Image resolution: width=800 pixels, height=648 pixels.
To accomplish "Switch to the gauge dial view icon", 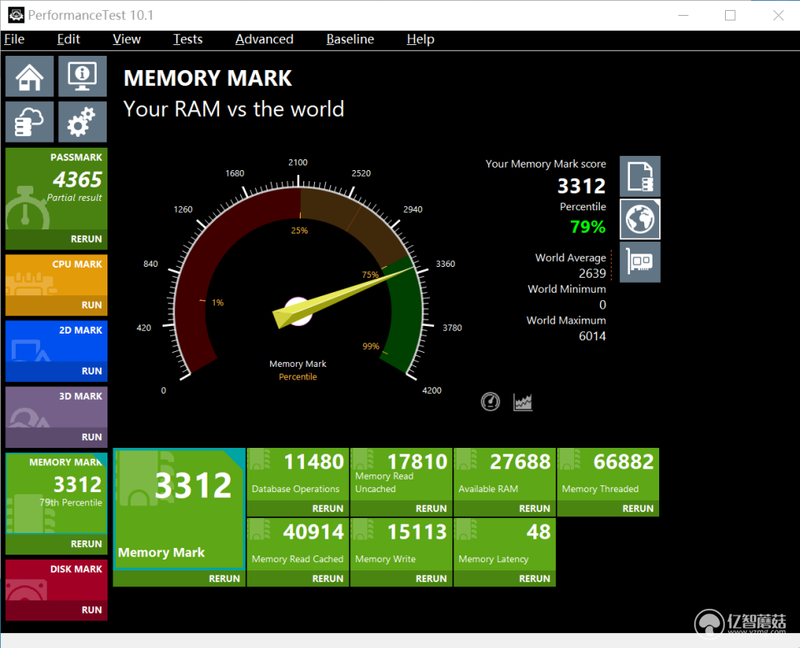I will tap(490, 402).
